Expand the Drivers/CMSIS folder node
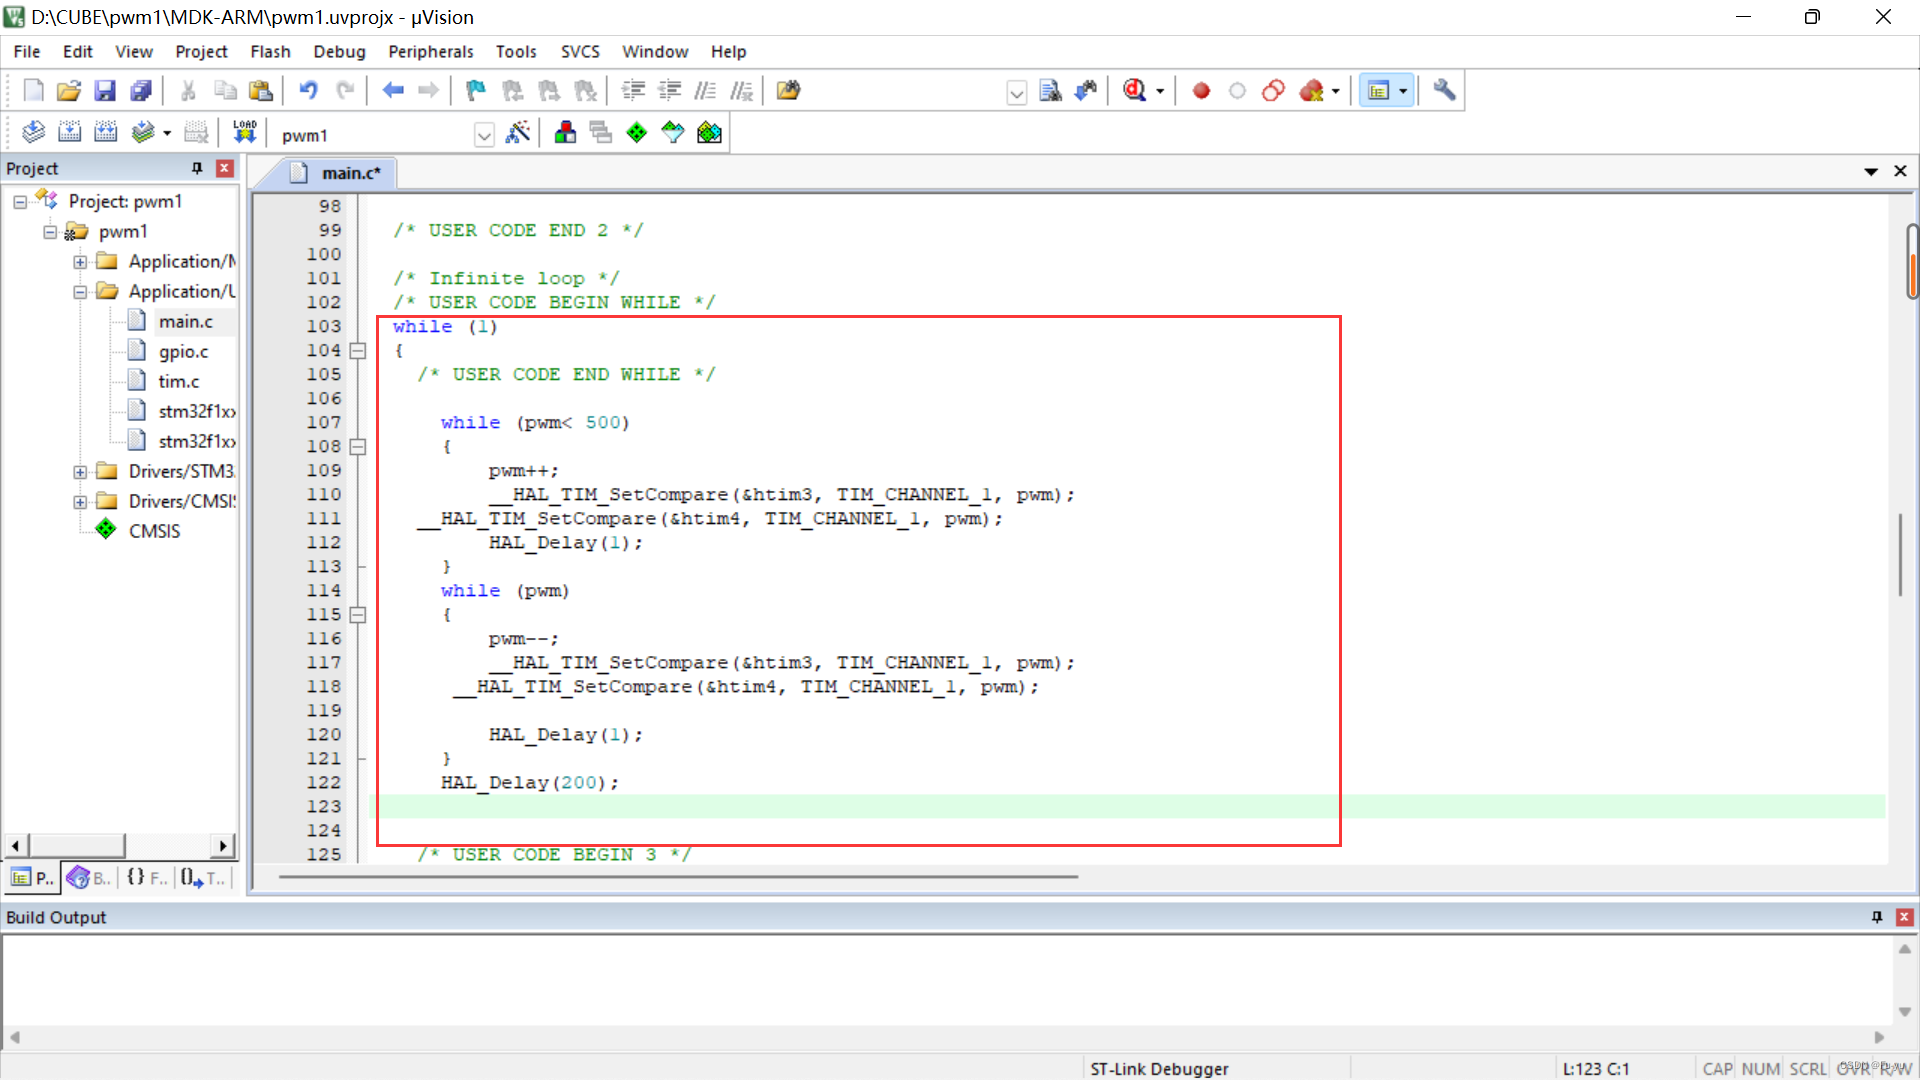Screen dimensions: 1920x1080 coord(80,502)
